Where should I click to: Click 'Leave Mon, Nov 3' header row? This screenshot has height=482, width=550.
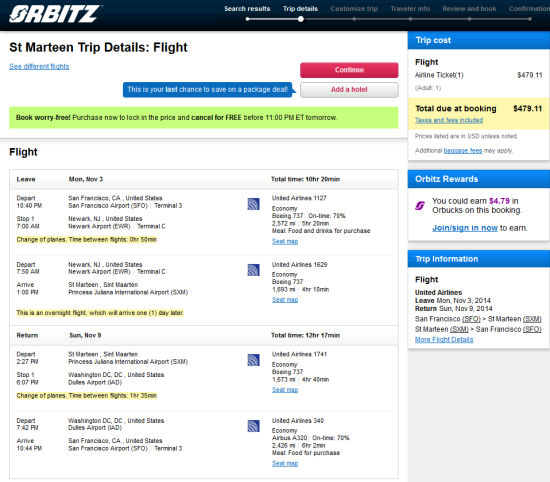click(x=204, y=179)
